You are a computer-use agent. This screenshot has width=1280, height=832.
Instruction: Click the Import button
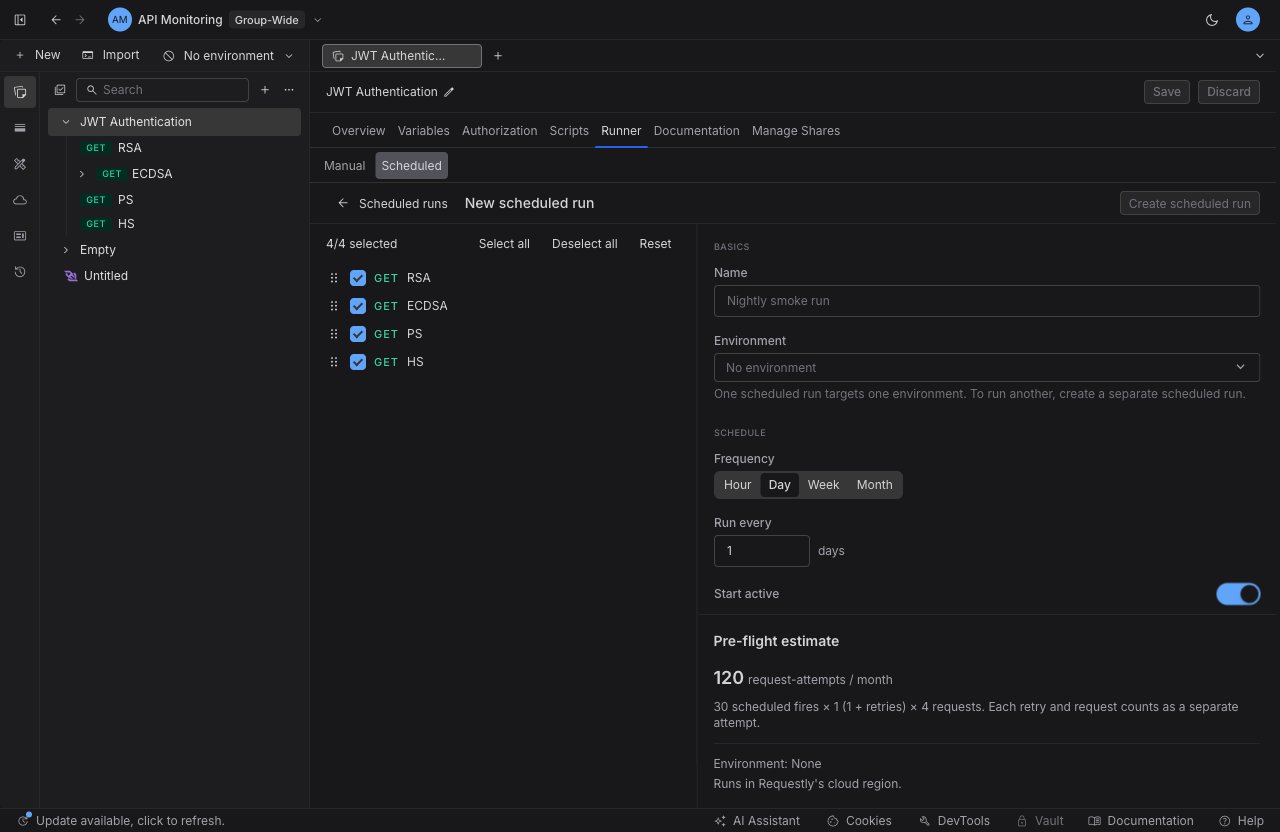tap(110, 55)
